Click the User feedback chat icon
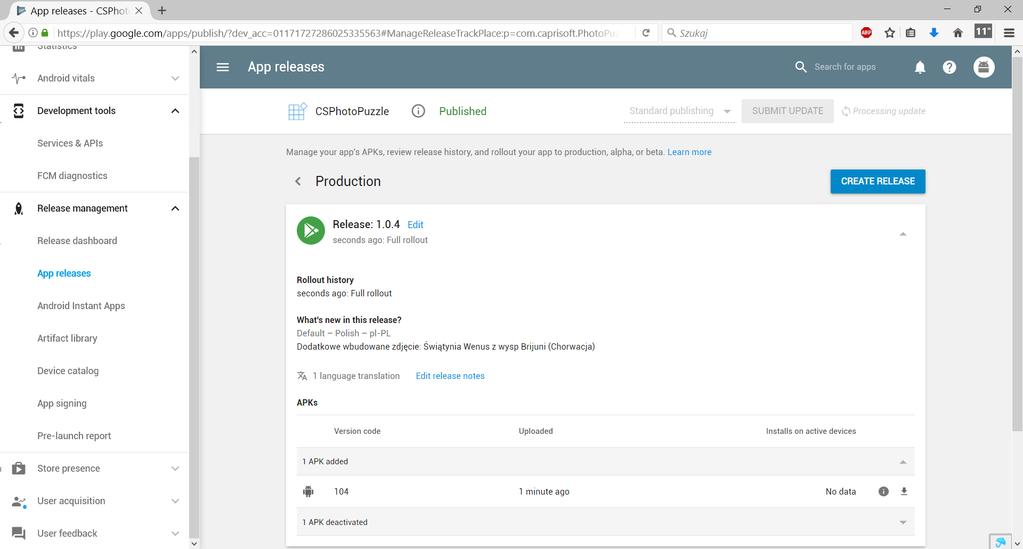Image resolution: width=1023 pixels, height=549 pixels. 18,533
